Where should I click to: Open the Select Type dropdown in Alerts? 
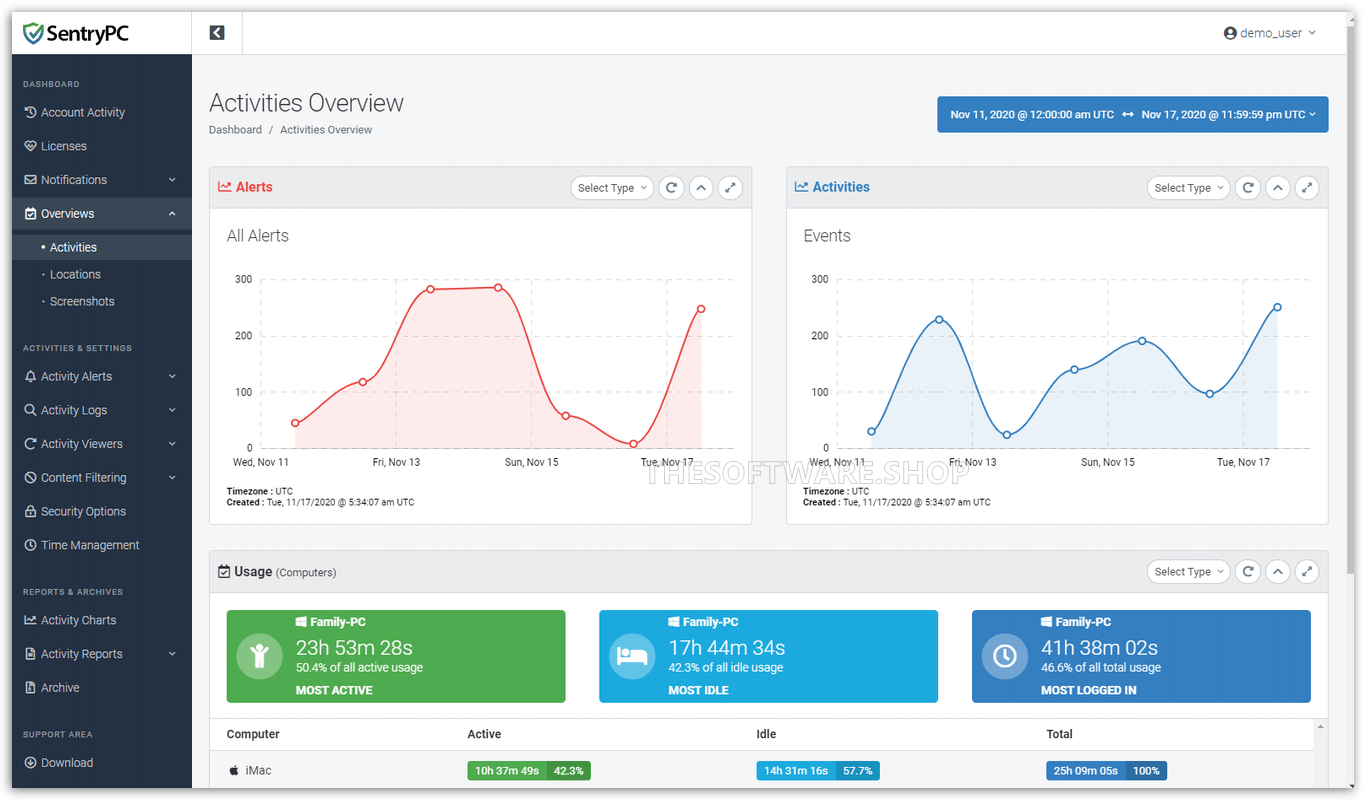[612, 188]
